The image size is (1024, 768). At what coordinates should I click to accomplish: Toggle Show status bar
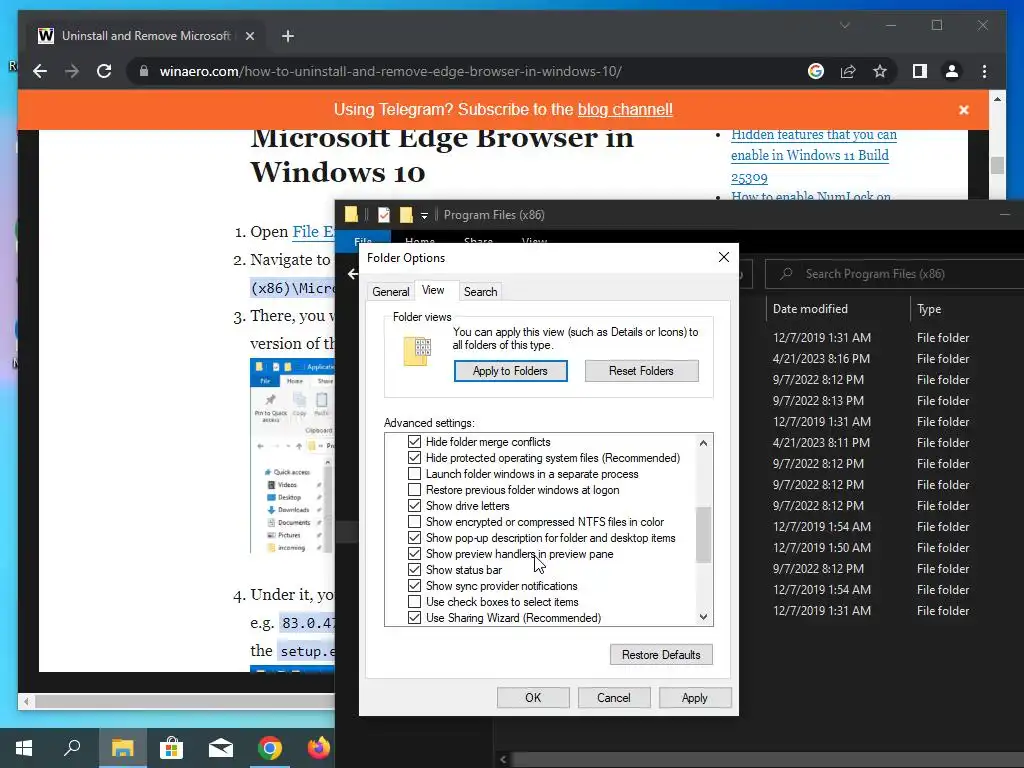pyautogui.click(x=414, y=569)
